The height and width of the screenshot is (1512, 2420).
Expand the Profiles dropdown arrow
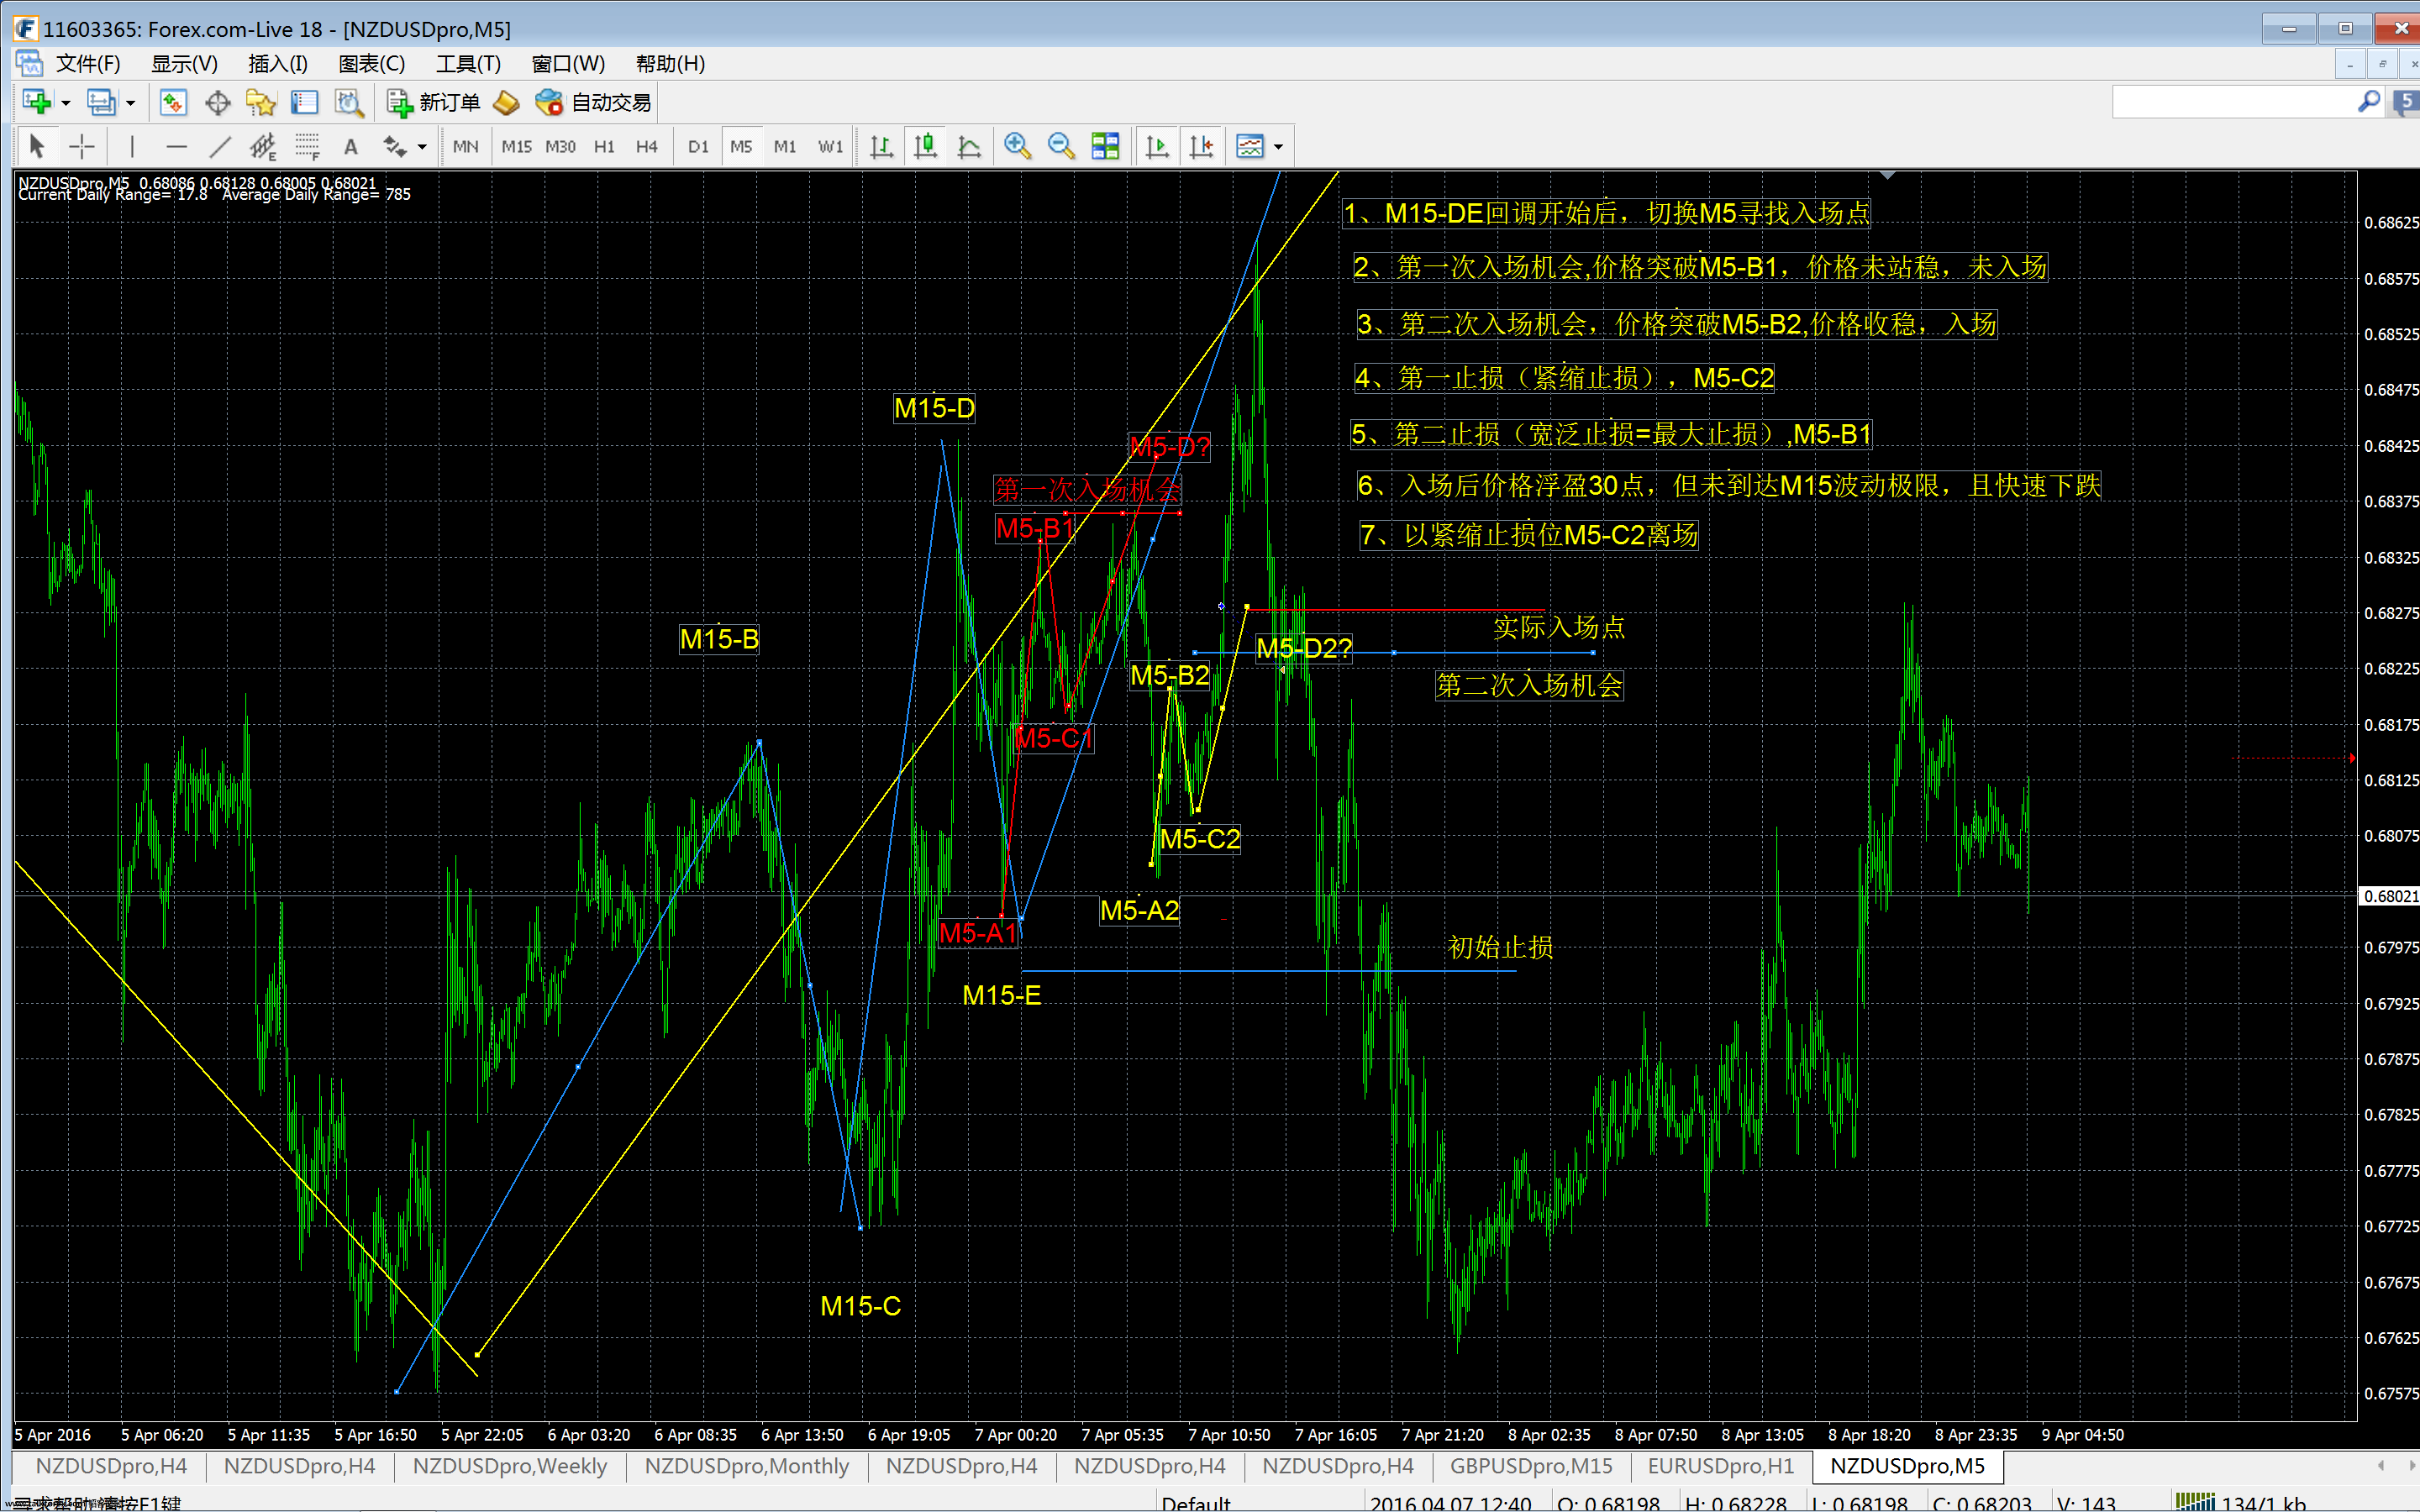(130, 102)
